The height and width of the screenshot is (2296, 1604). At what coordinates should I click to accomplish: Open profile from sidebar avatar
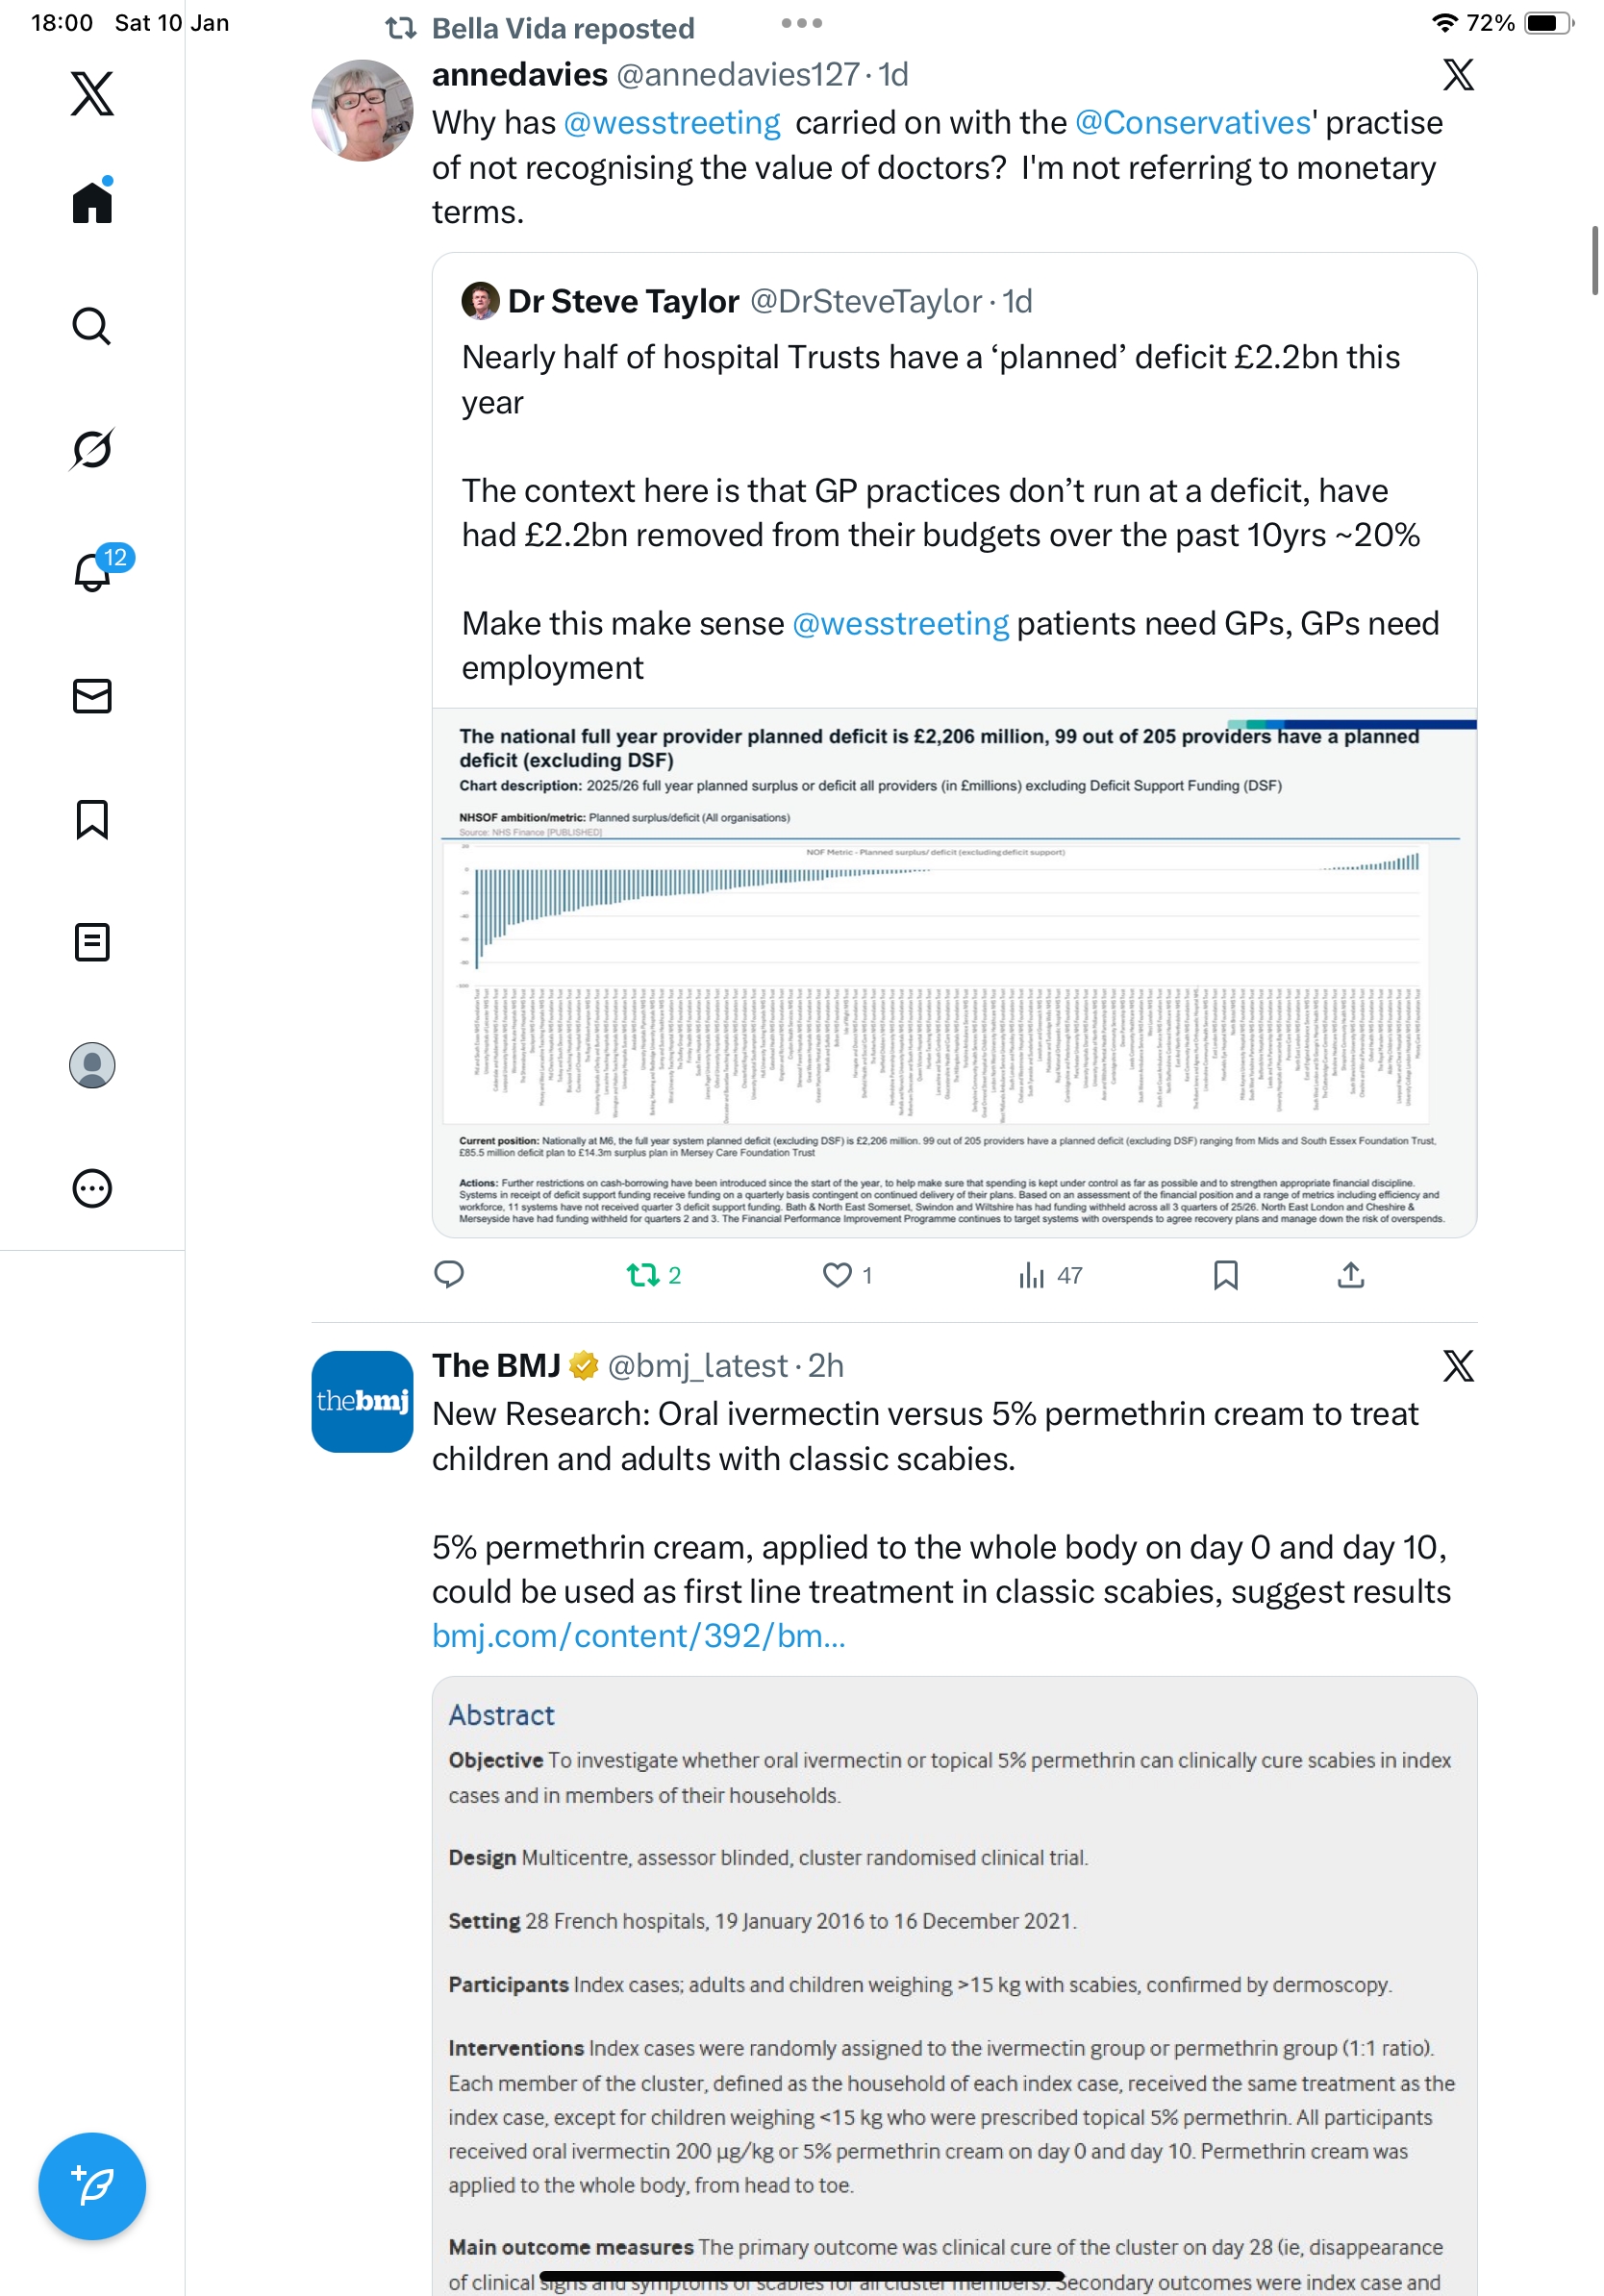pyautogui.click(x=92, y=1065)
